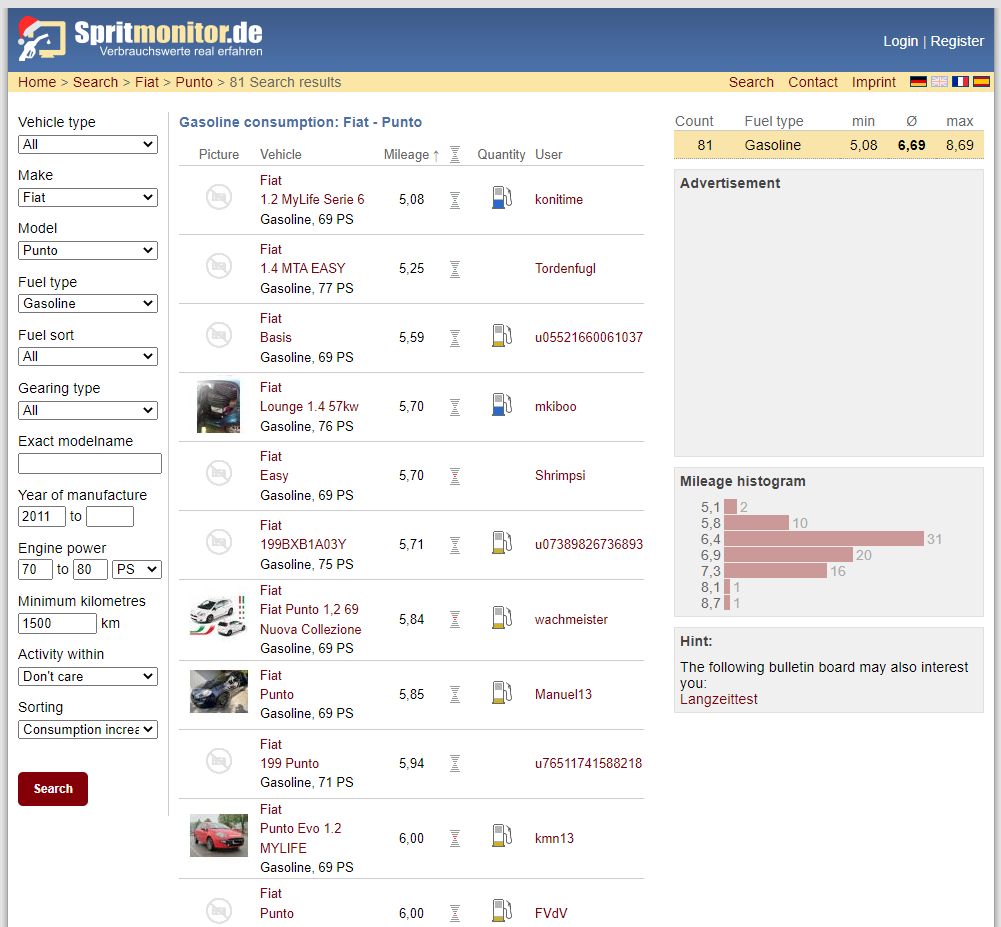Click placeholder picture for 1.2 MyLife Serie 6
This screenshot has height=927, width=1001.
(x=219, y=197)
